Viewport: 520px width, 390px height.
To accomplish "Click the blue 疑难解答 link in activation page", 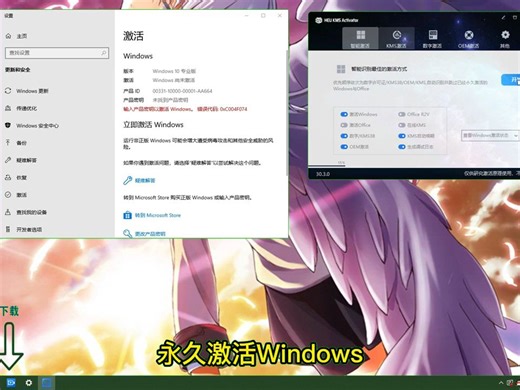I will click(x=145, y=180).
